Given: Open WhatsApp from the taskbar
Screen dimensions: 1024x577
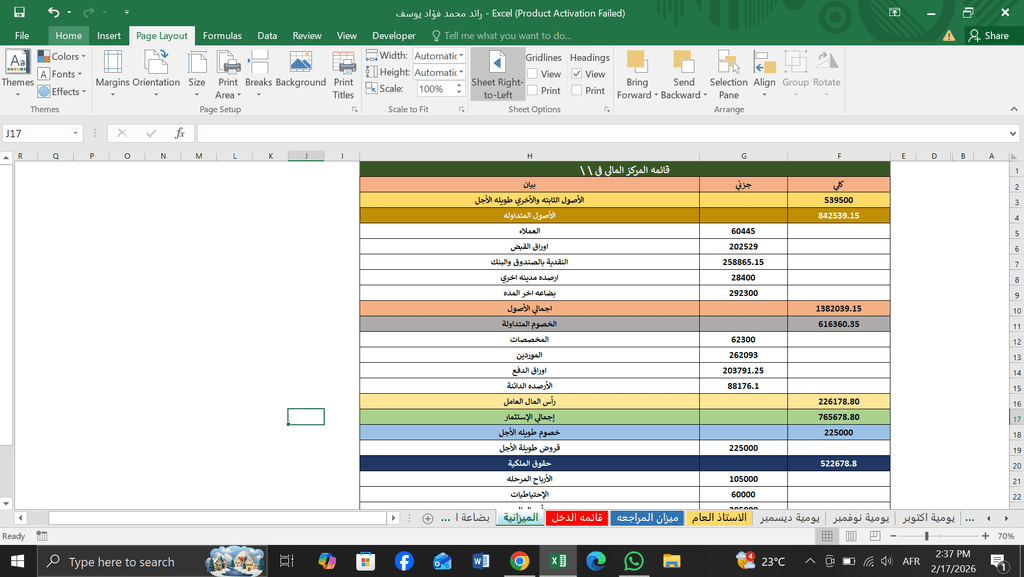Looking at the screenshot, I should point(633,561).
